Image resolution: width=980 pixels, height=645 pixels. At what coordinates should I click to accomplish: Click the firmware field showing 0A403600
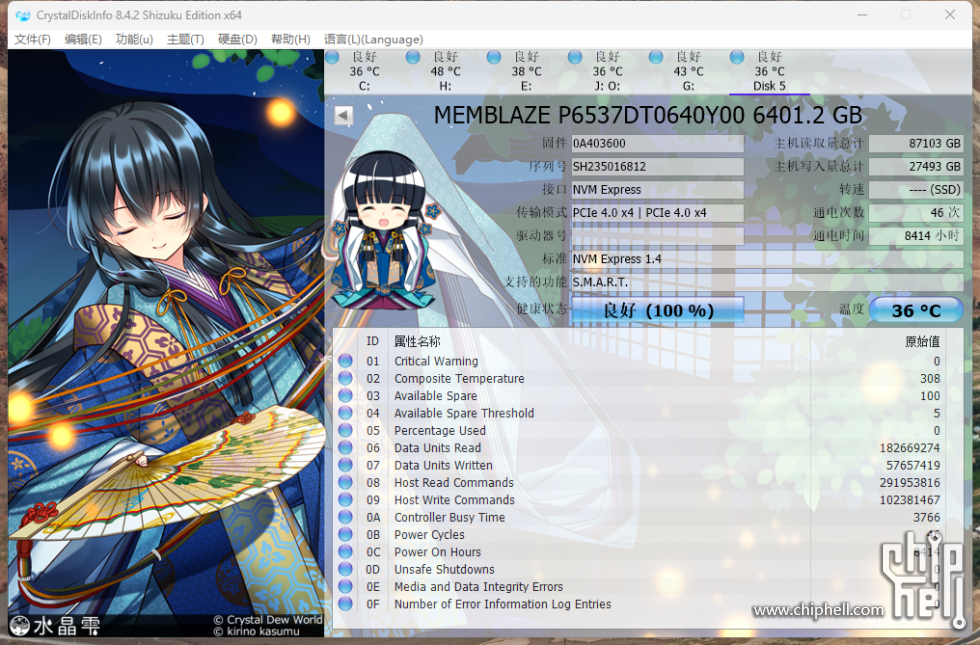658,143
